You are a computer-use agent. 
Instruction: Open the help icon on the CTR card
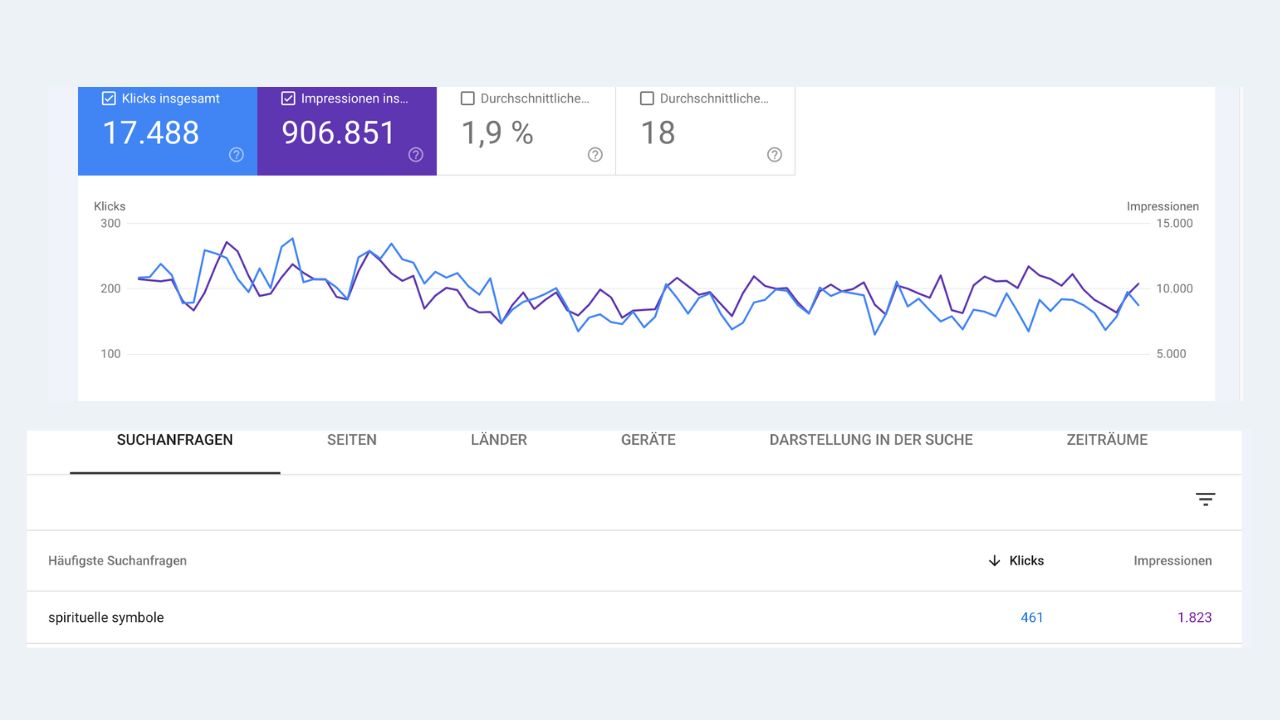(x=594, y=154)
